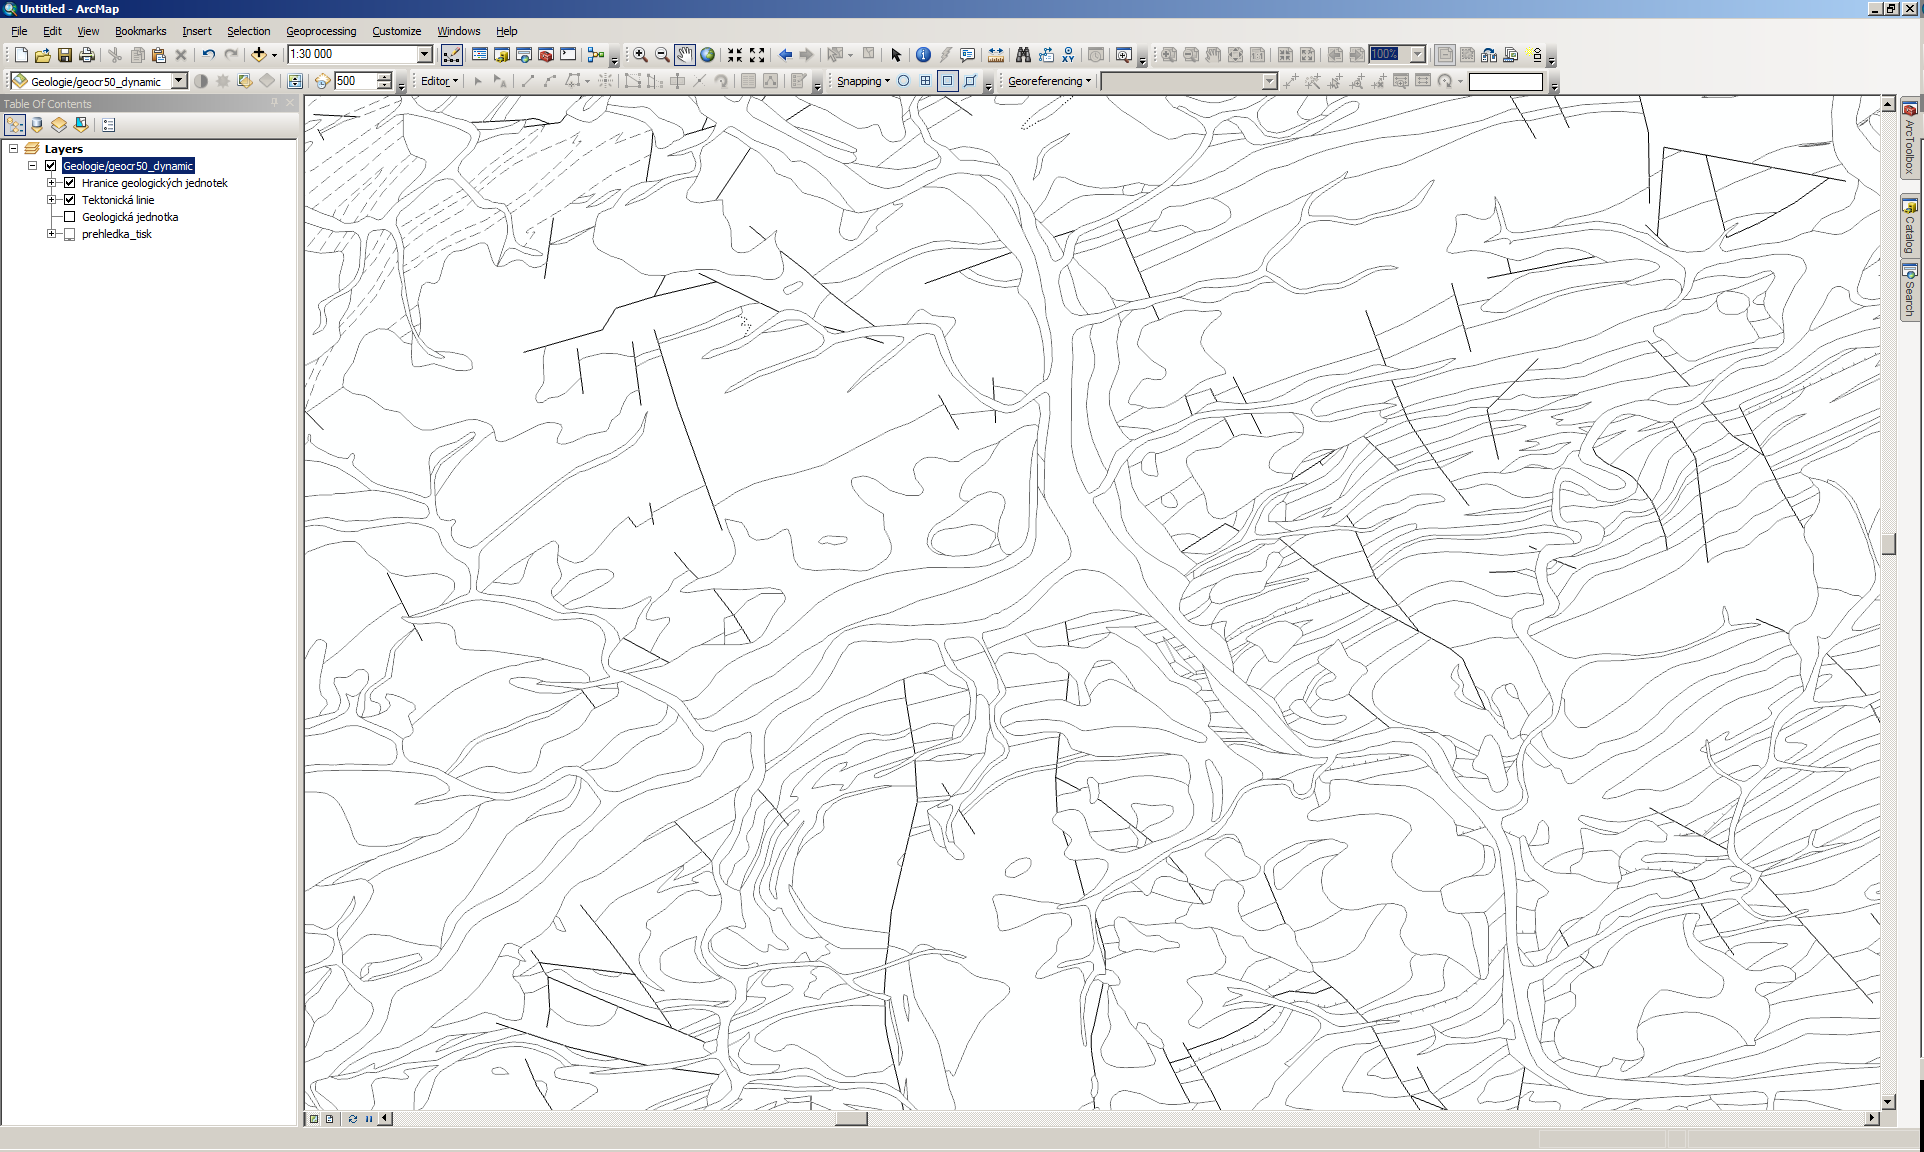Click the 500 timer interval field
This screenshot has height=1152, width=1924.
[x=355, y=81]
